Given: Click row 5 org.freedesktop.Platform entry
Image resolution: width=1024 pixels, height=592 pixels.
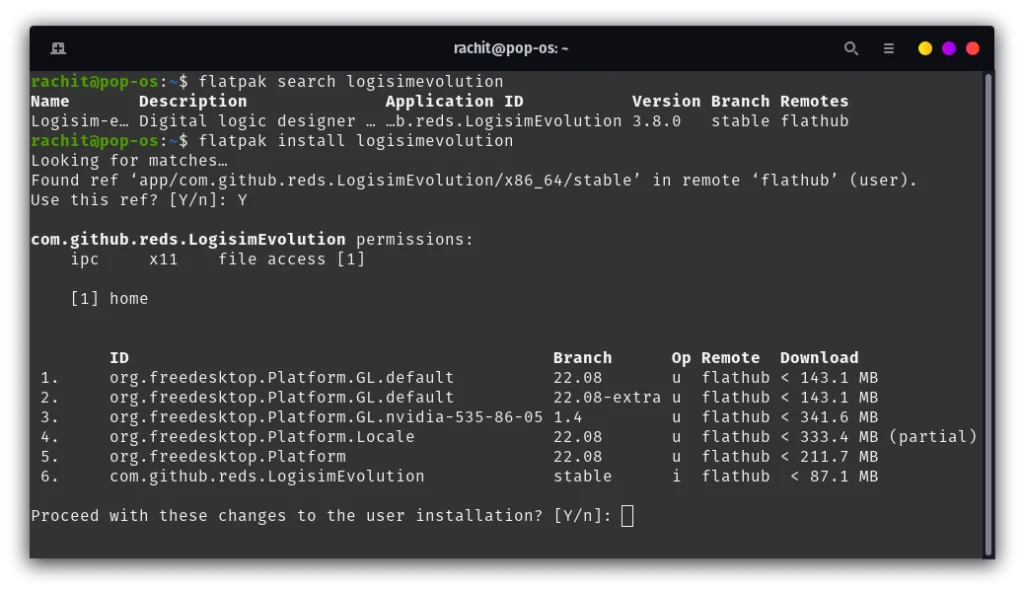Looking at the screenshot, I should pos(227,456).
